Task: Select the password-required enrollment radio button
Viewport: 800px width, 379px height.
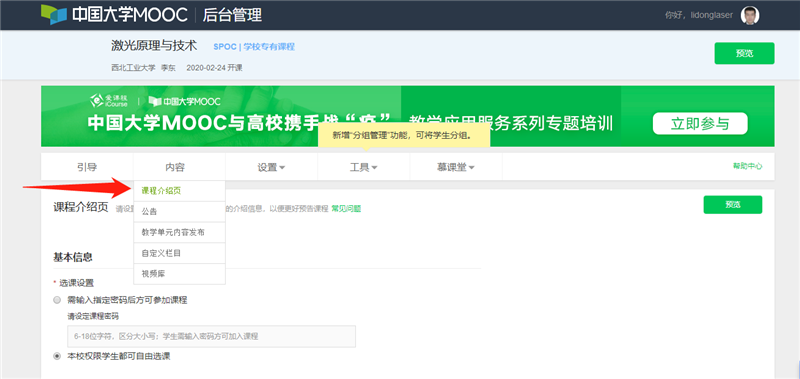Action: [x=57, y=300]
